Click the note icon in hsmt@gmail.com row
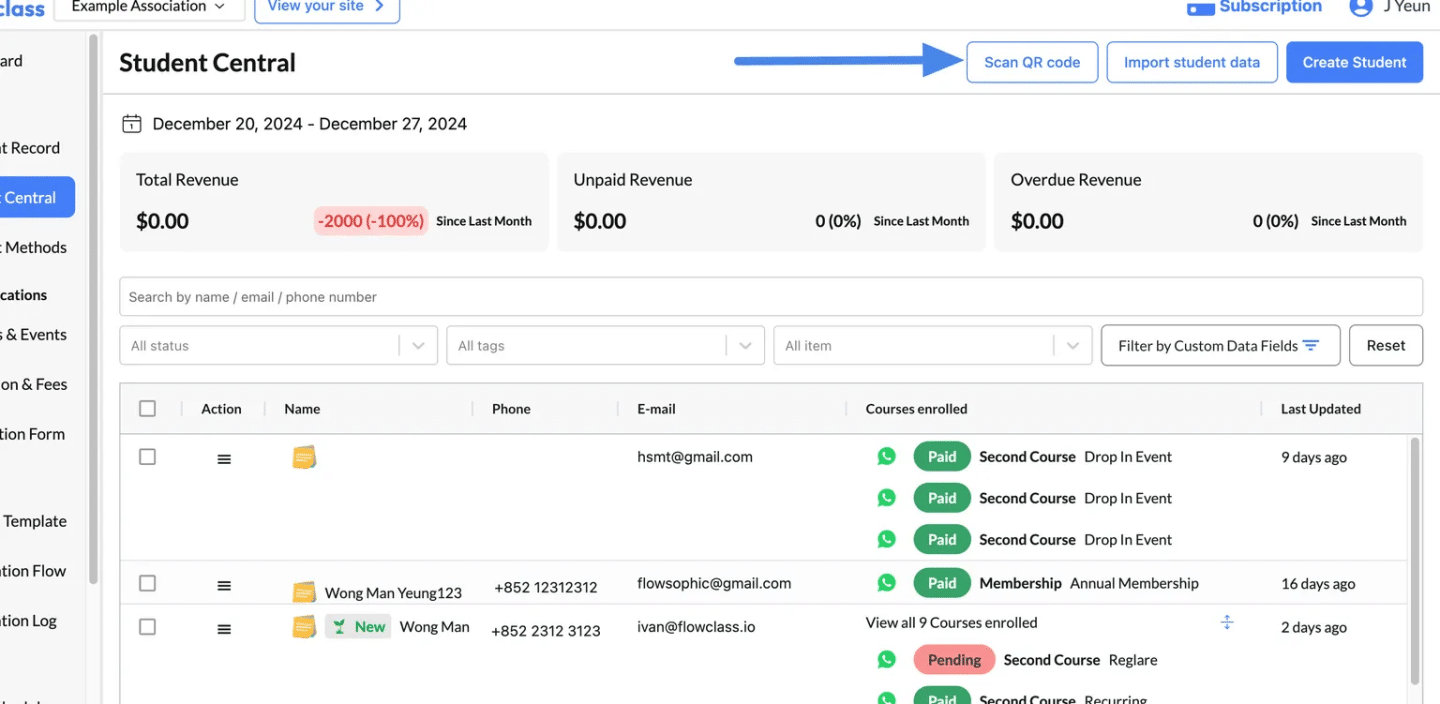 tap(304, 457)
